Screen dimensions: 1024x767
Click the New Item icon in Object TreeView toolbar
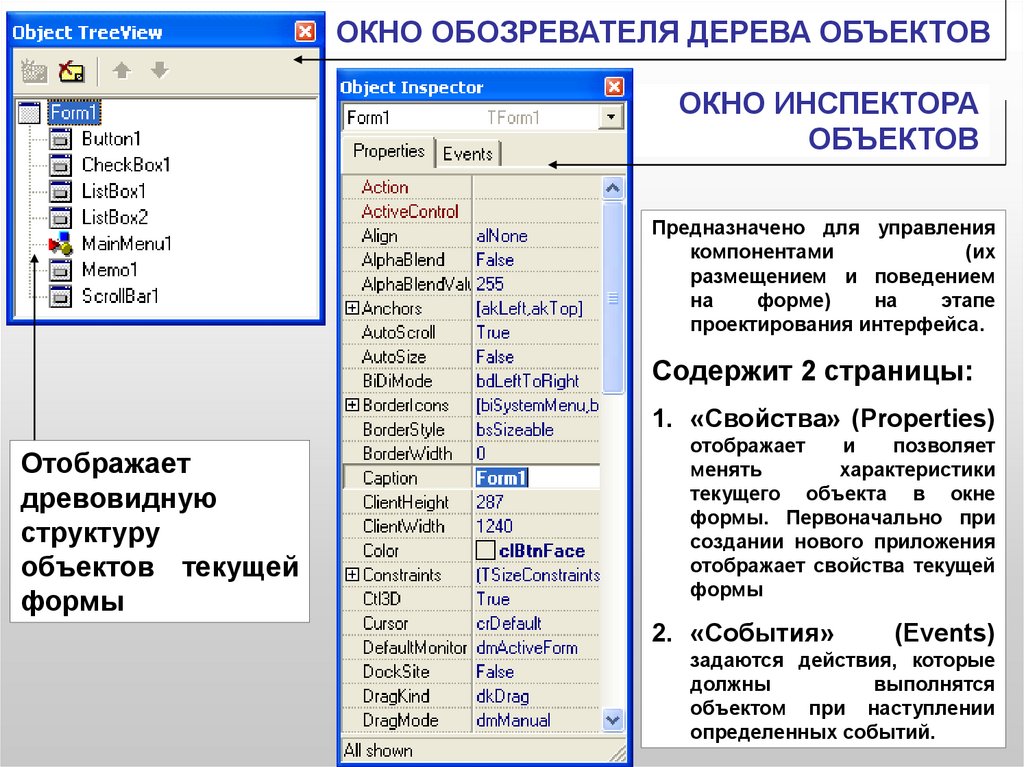(34, 72)
